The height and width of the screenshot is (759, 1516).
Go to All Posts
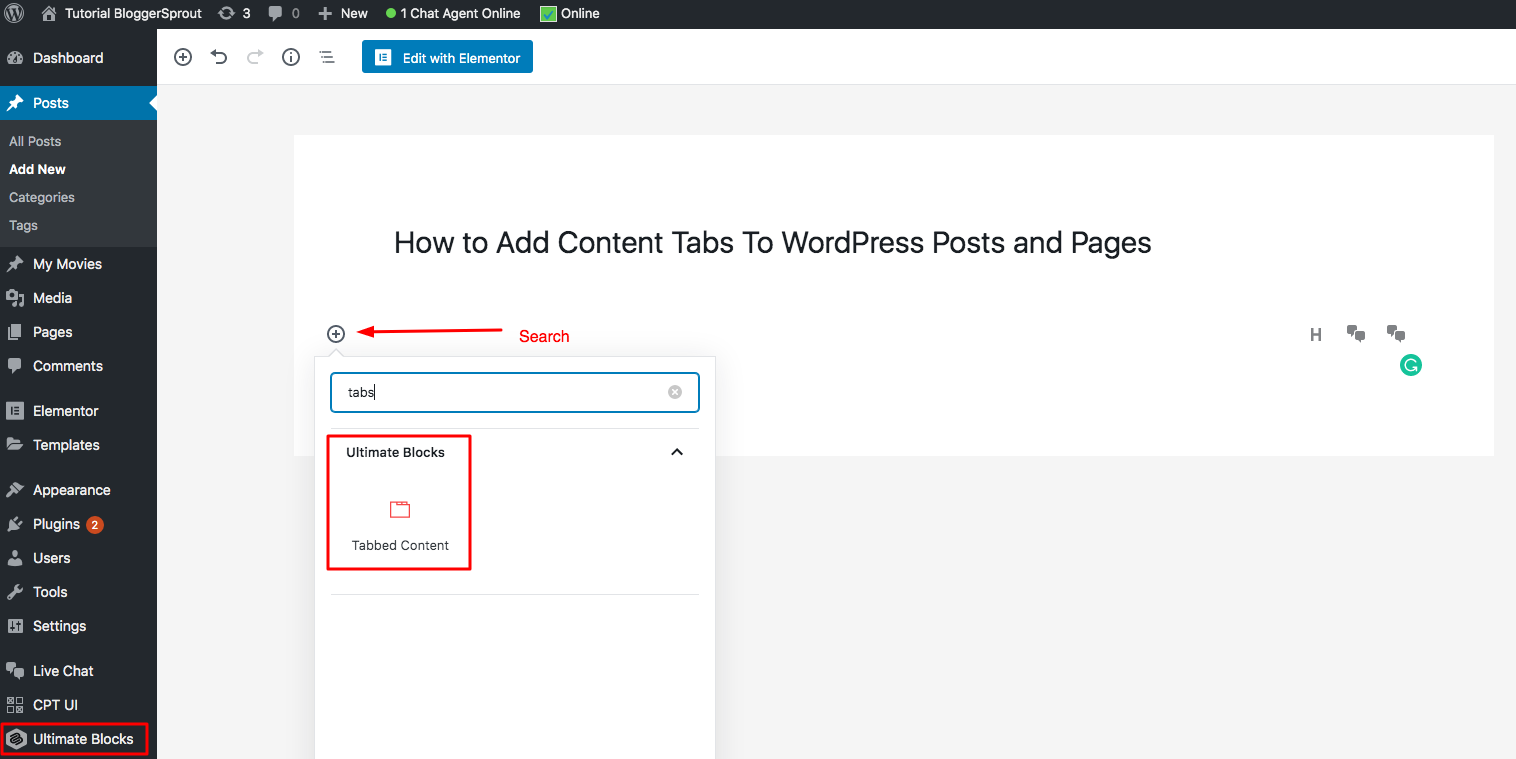[35, 141]
